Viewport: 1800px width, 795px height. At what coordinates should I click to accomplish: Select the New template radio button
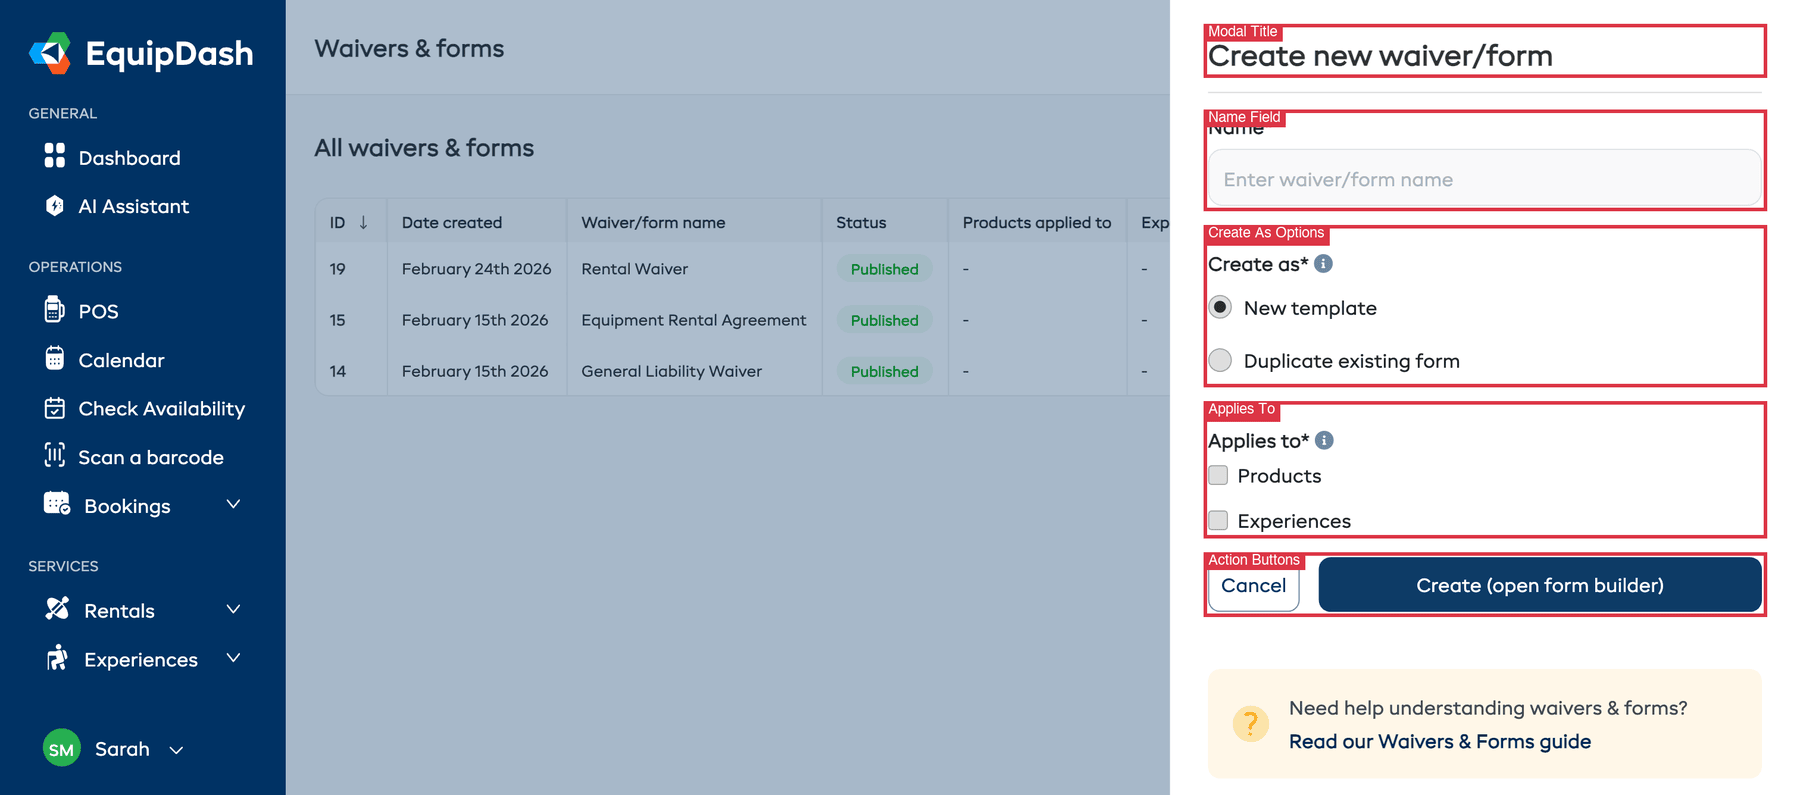(1220, 307)
